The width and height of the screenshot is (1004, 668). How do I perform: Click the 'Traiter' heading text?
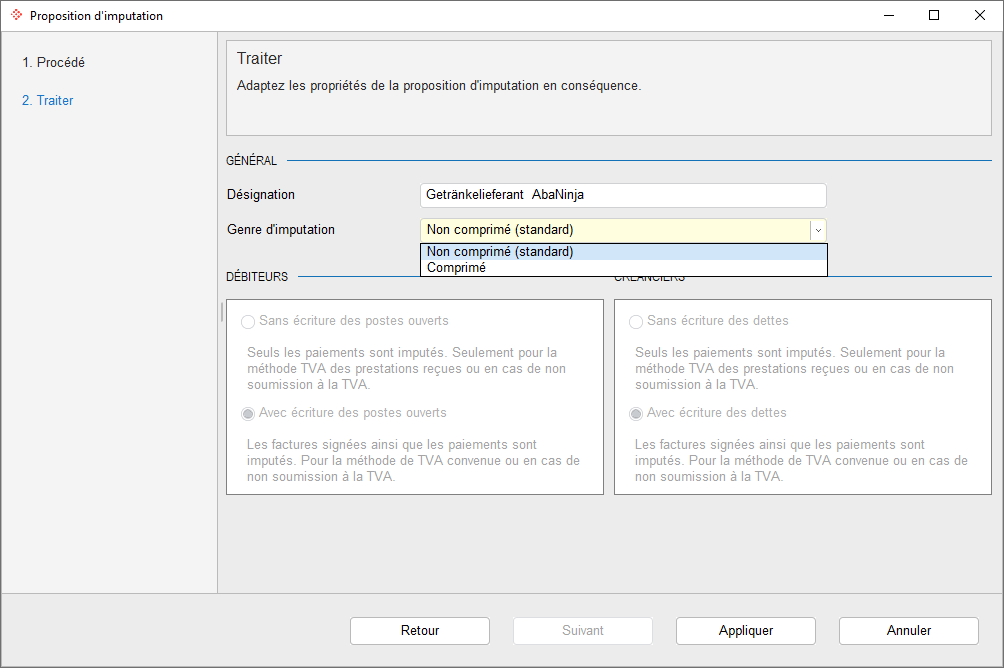[259, 59]
